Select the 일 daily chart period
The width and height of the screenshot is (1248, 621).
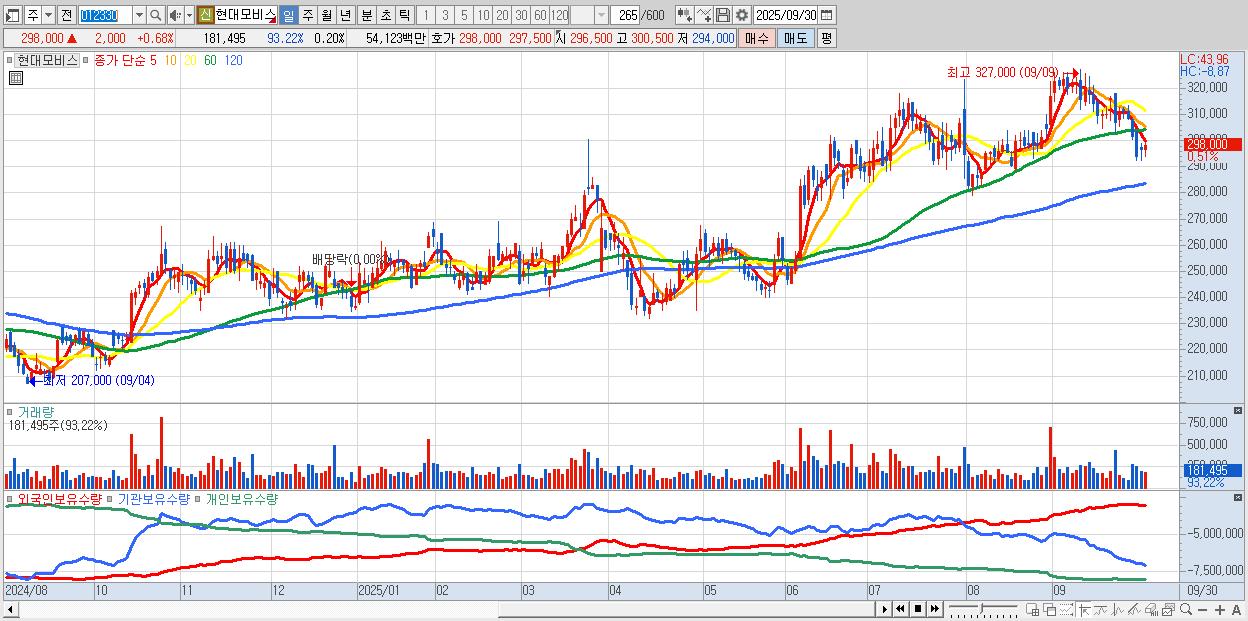(x=288, y=15)
